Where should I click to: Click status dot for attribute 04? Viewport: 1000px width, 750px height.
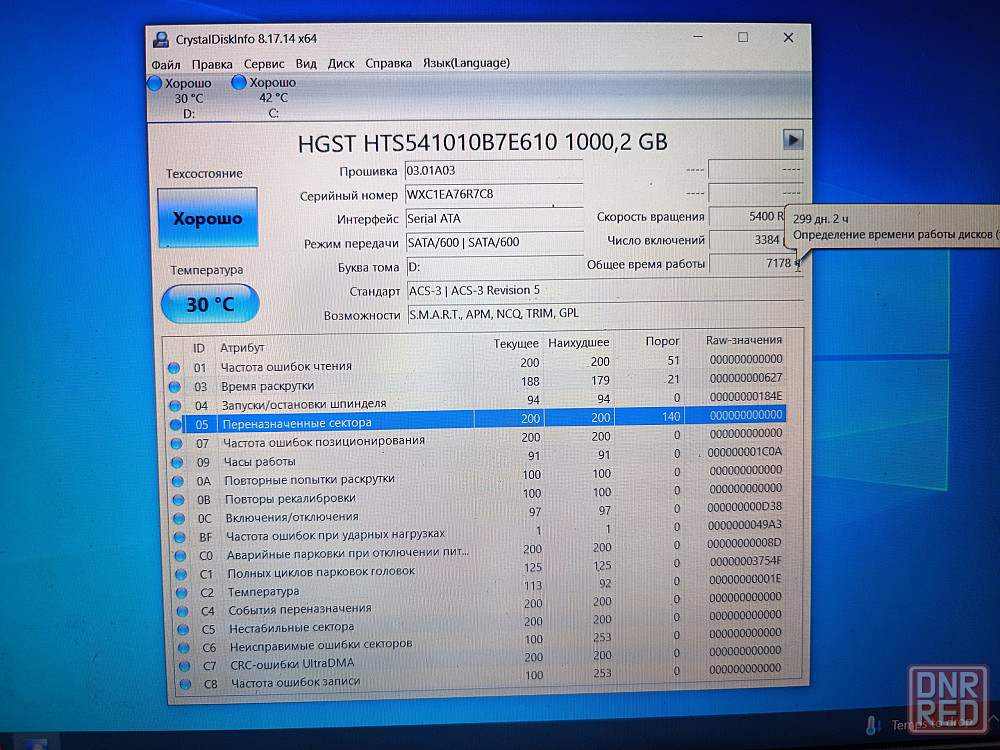[x=175, y=406]
